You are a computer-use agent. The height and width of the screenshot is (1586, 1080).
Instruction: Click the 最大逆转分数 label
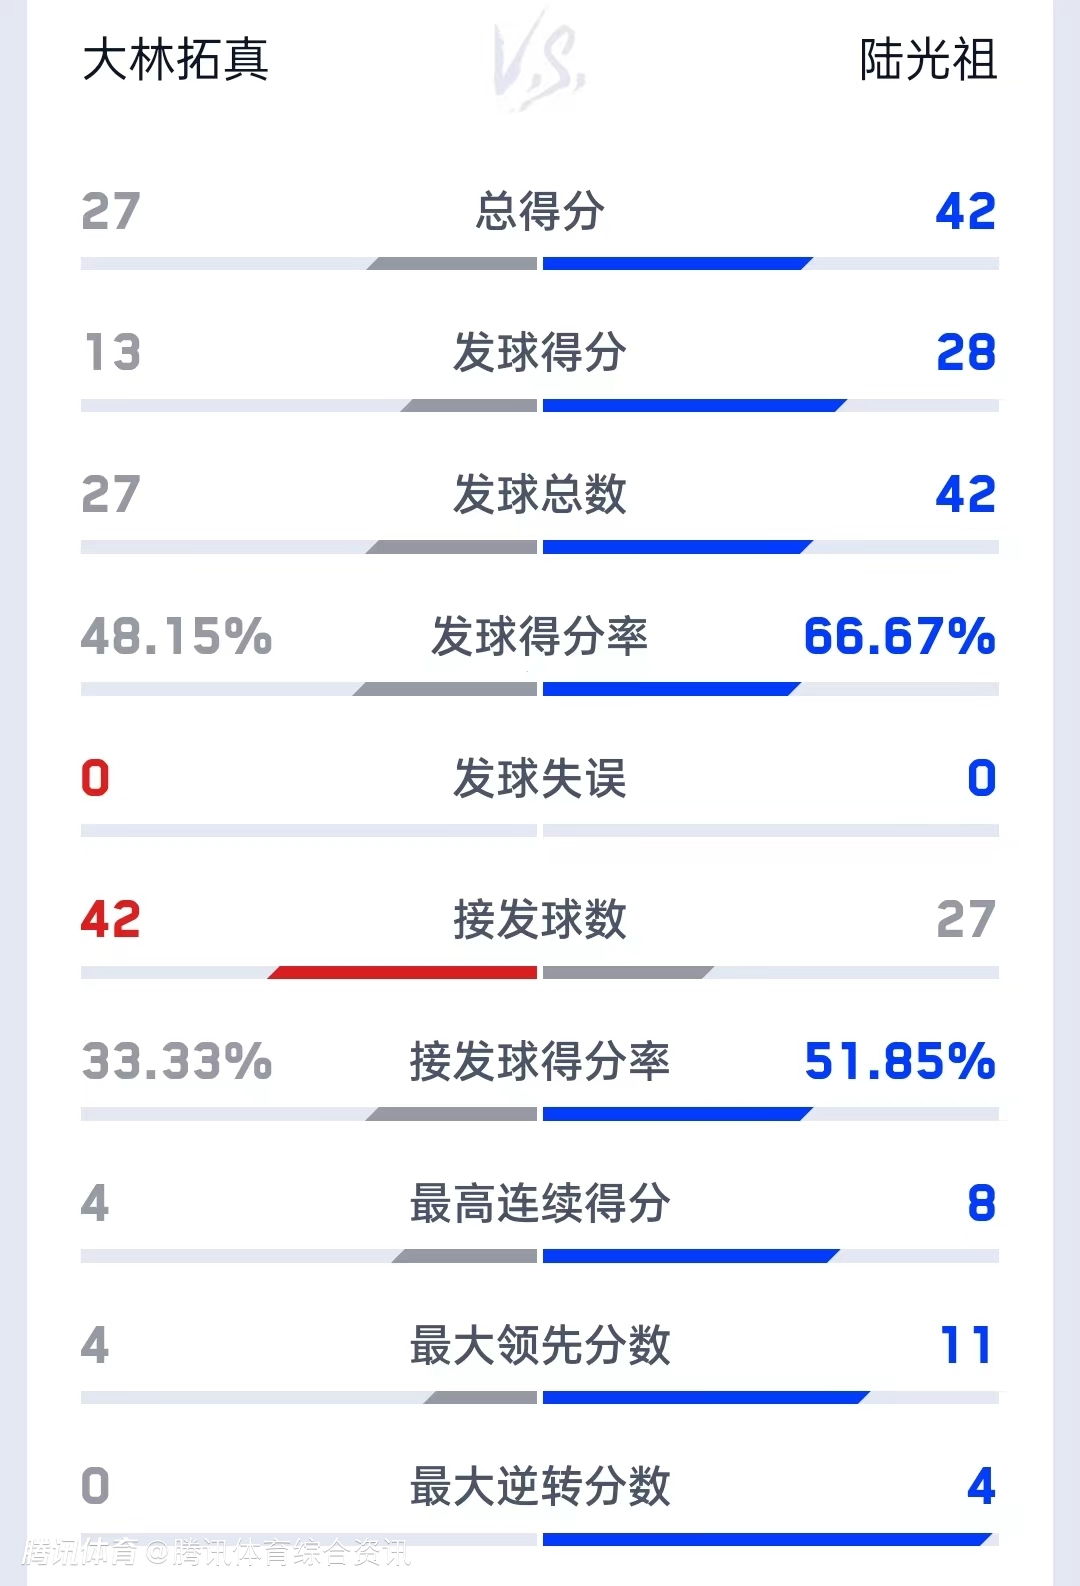[540, 1487]
